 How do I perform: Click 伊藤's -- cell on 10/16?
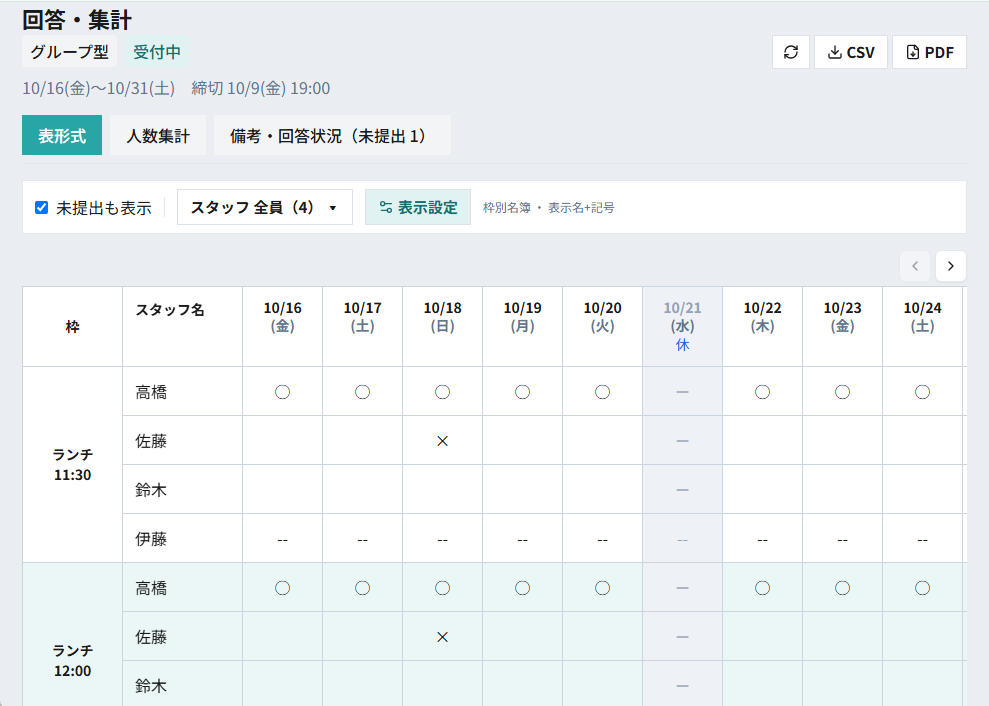click(283, 539)
